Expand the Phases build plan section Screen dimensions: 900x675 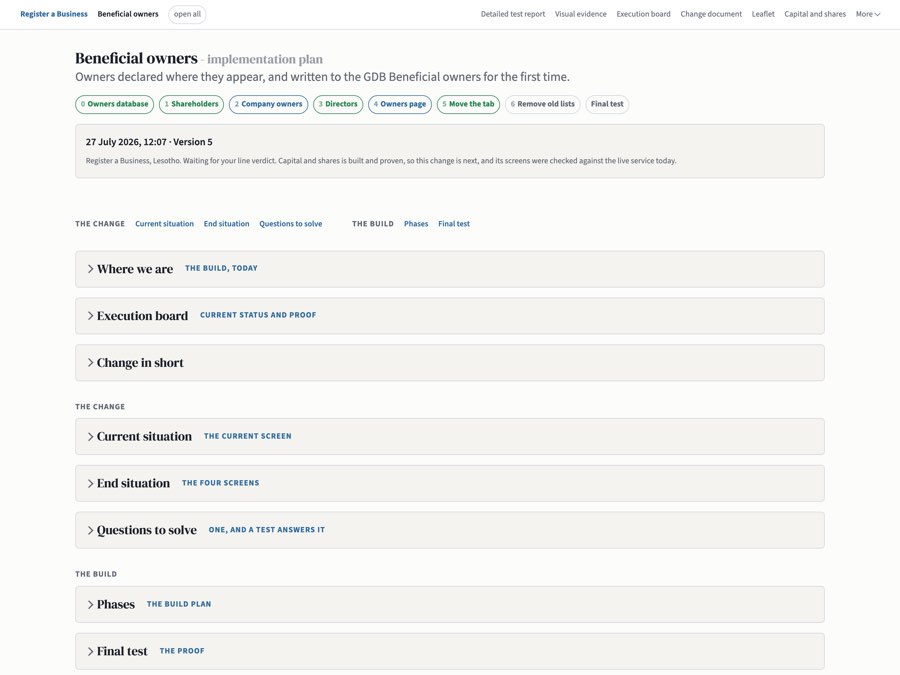pyautogui.click(x=449, y=604)
